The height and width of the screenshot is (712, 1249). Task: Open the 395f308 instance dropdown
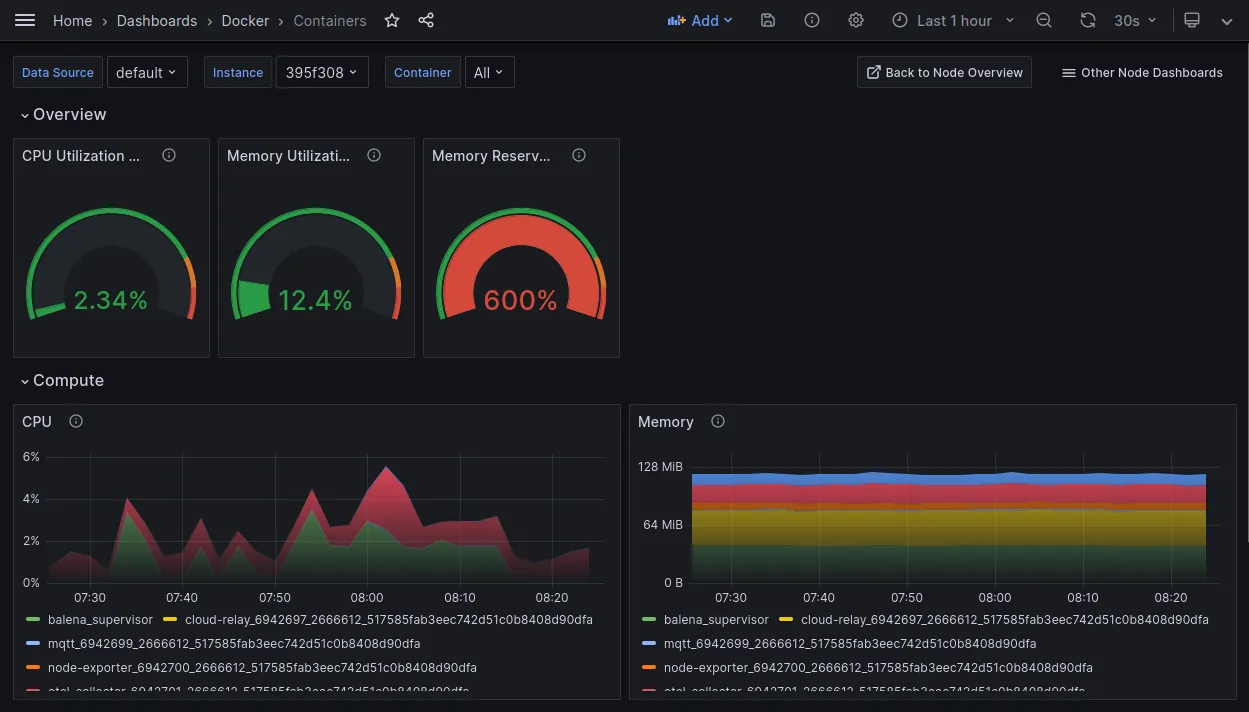point(322,72)
